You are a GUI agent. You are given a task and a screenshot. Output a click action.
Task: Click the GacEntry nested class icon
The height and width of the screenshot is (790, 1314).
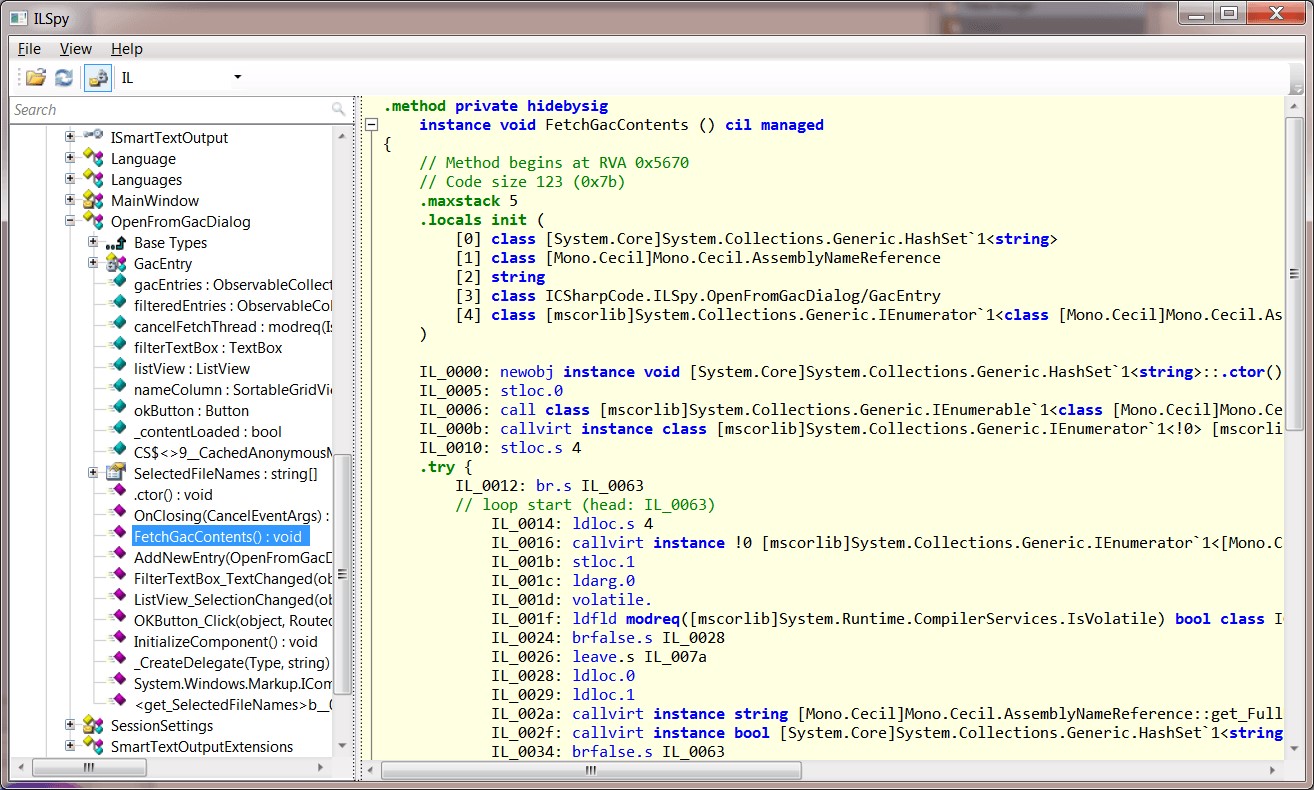click(117, 264)
